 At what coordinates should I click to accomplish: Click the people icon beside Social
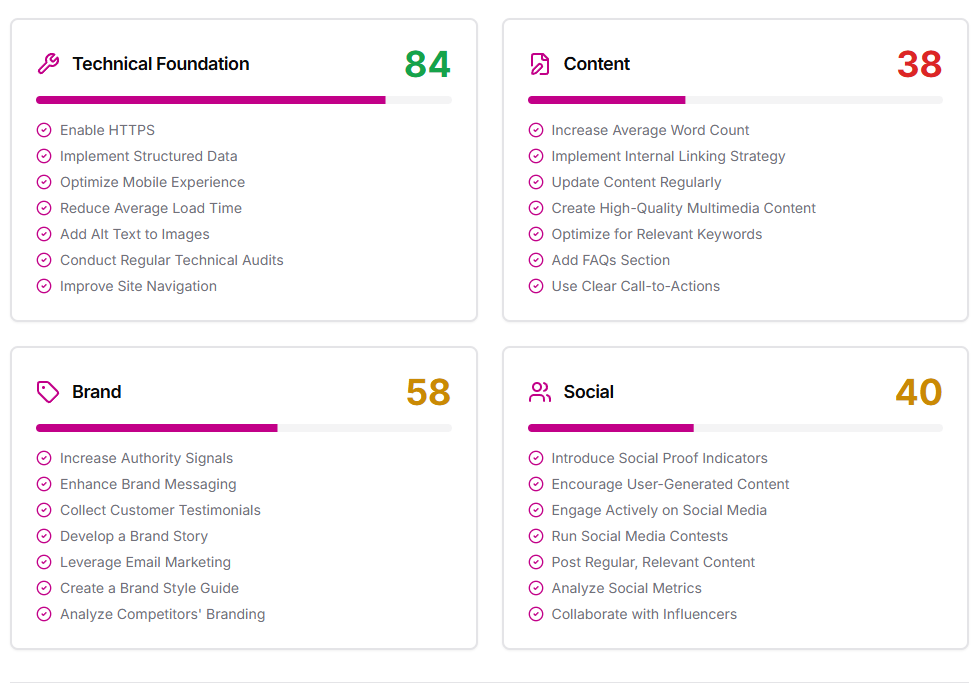pos(540,392)
